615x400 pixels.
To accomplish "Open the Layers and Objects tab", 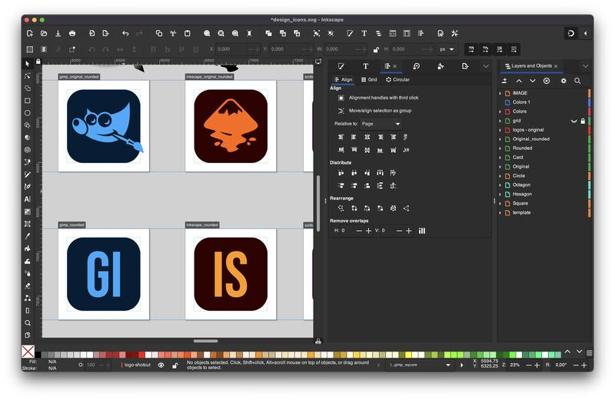I will pos(531,66).
